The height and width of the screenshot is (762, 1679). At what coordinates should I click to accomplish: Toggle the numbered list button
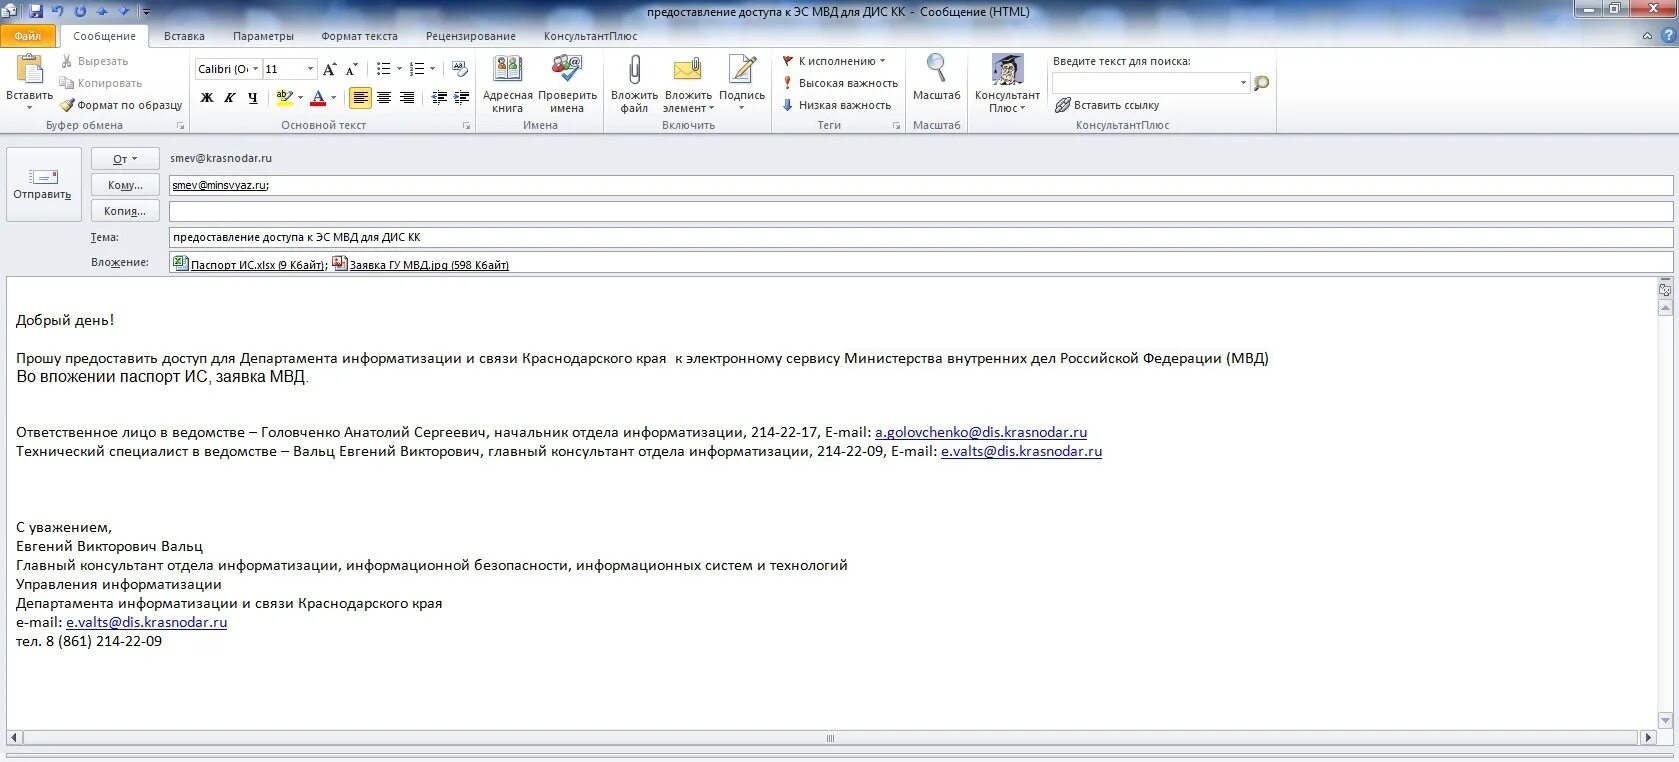click(417, 69)
